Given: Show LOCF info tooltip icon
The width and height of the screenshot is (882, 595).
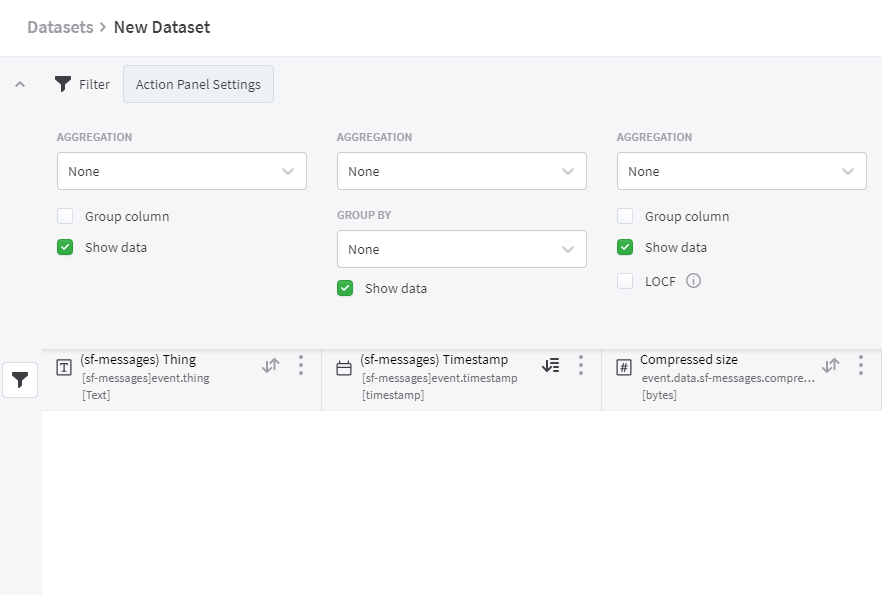Looking at the screenshot, I should click(x=693, y=281).
